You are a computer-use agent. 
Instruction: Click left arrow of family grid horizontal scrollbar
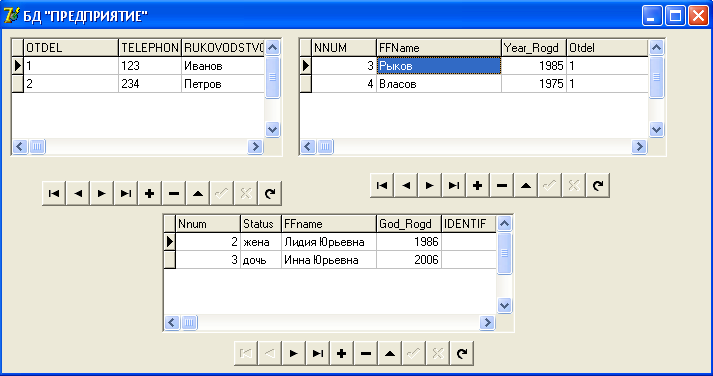pyautogui.click(x=171, y=323)
